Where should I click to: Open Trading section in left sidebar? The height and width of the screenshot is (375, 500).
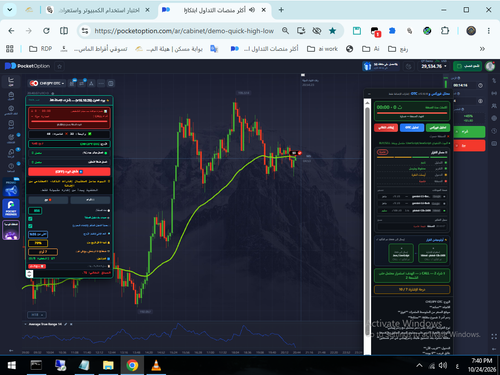[x=11, y=81]
